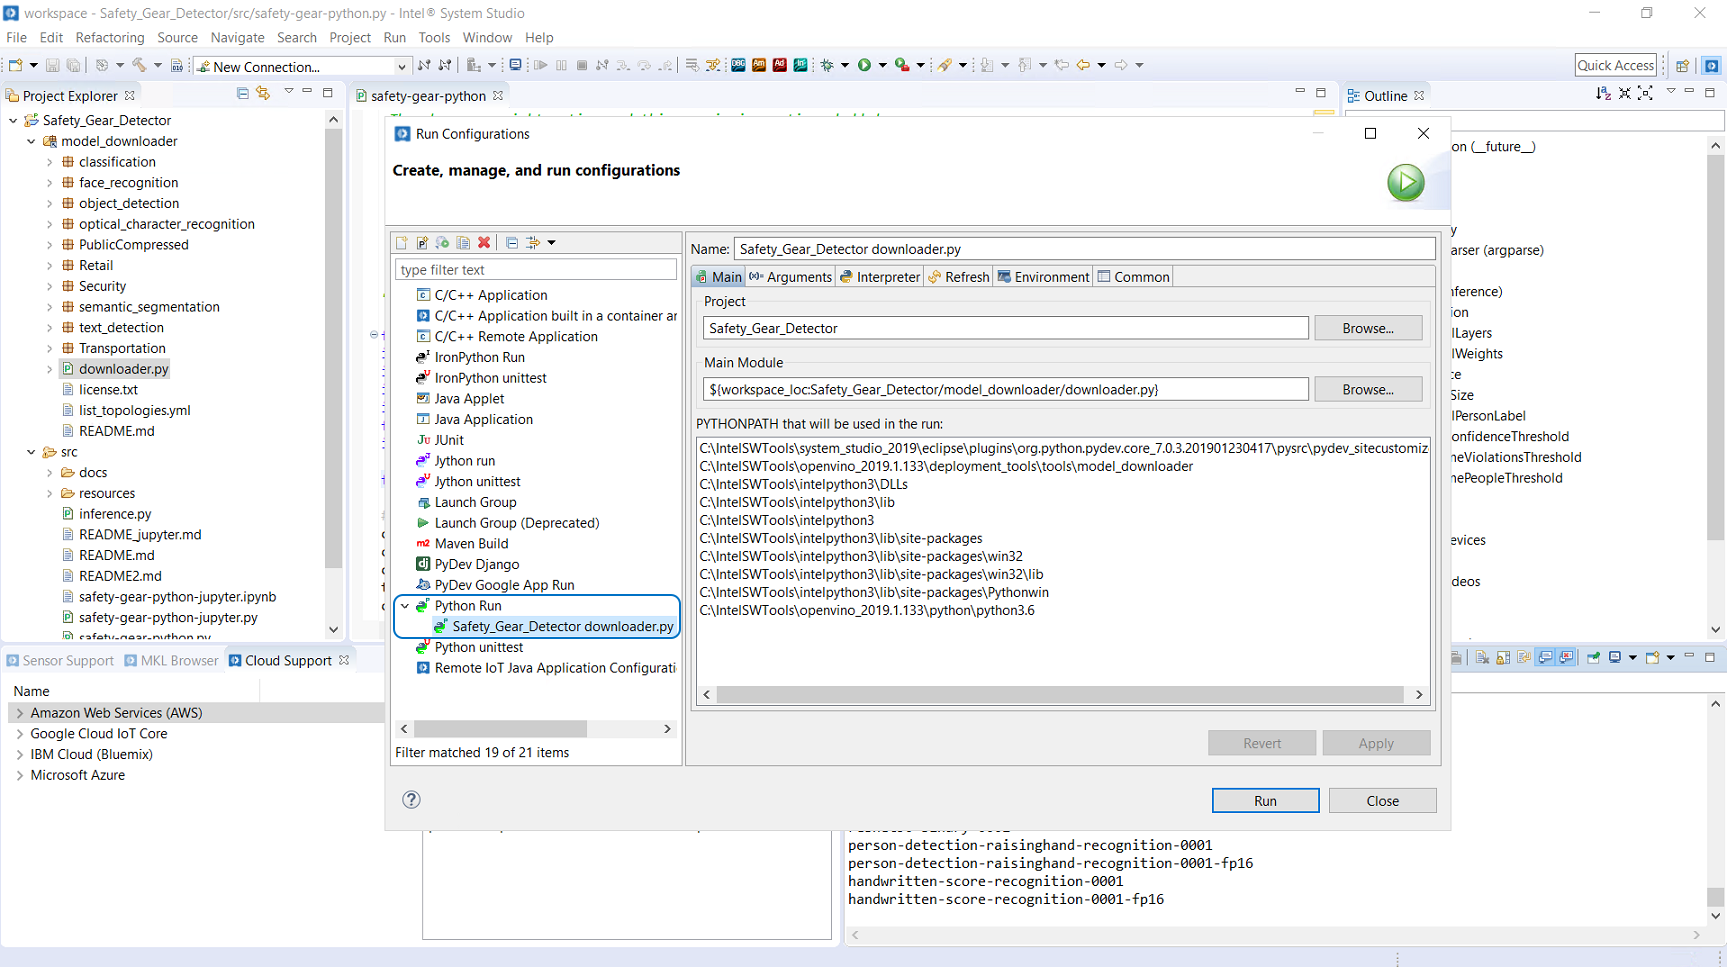Open Navigate menu in menu bar
The image size is (1727, 967).
[x=237, y=38]
